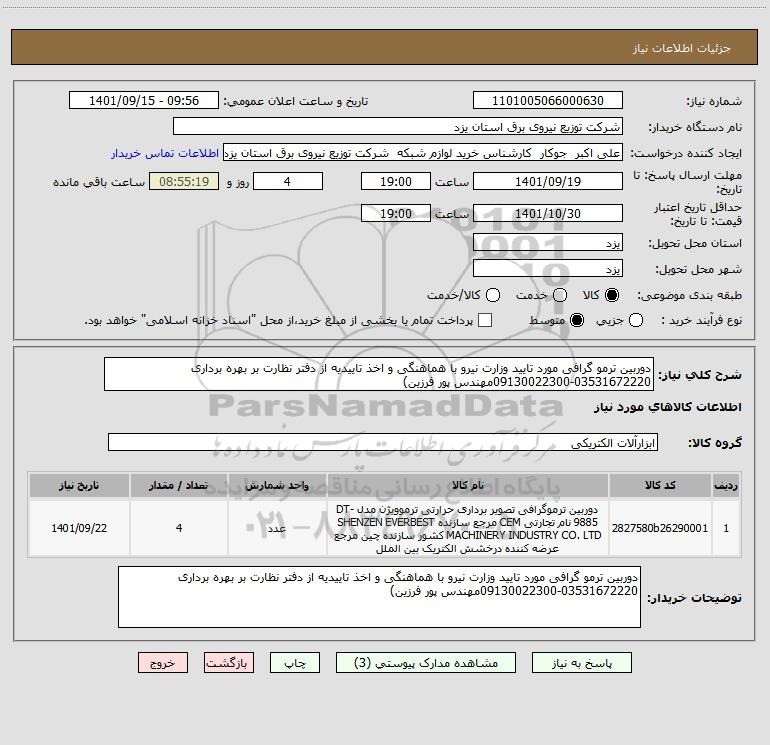This screenshot has height=745, width=770.
Task: Click the remaining time counter 08:55:19
Action: point(184,181)
